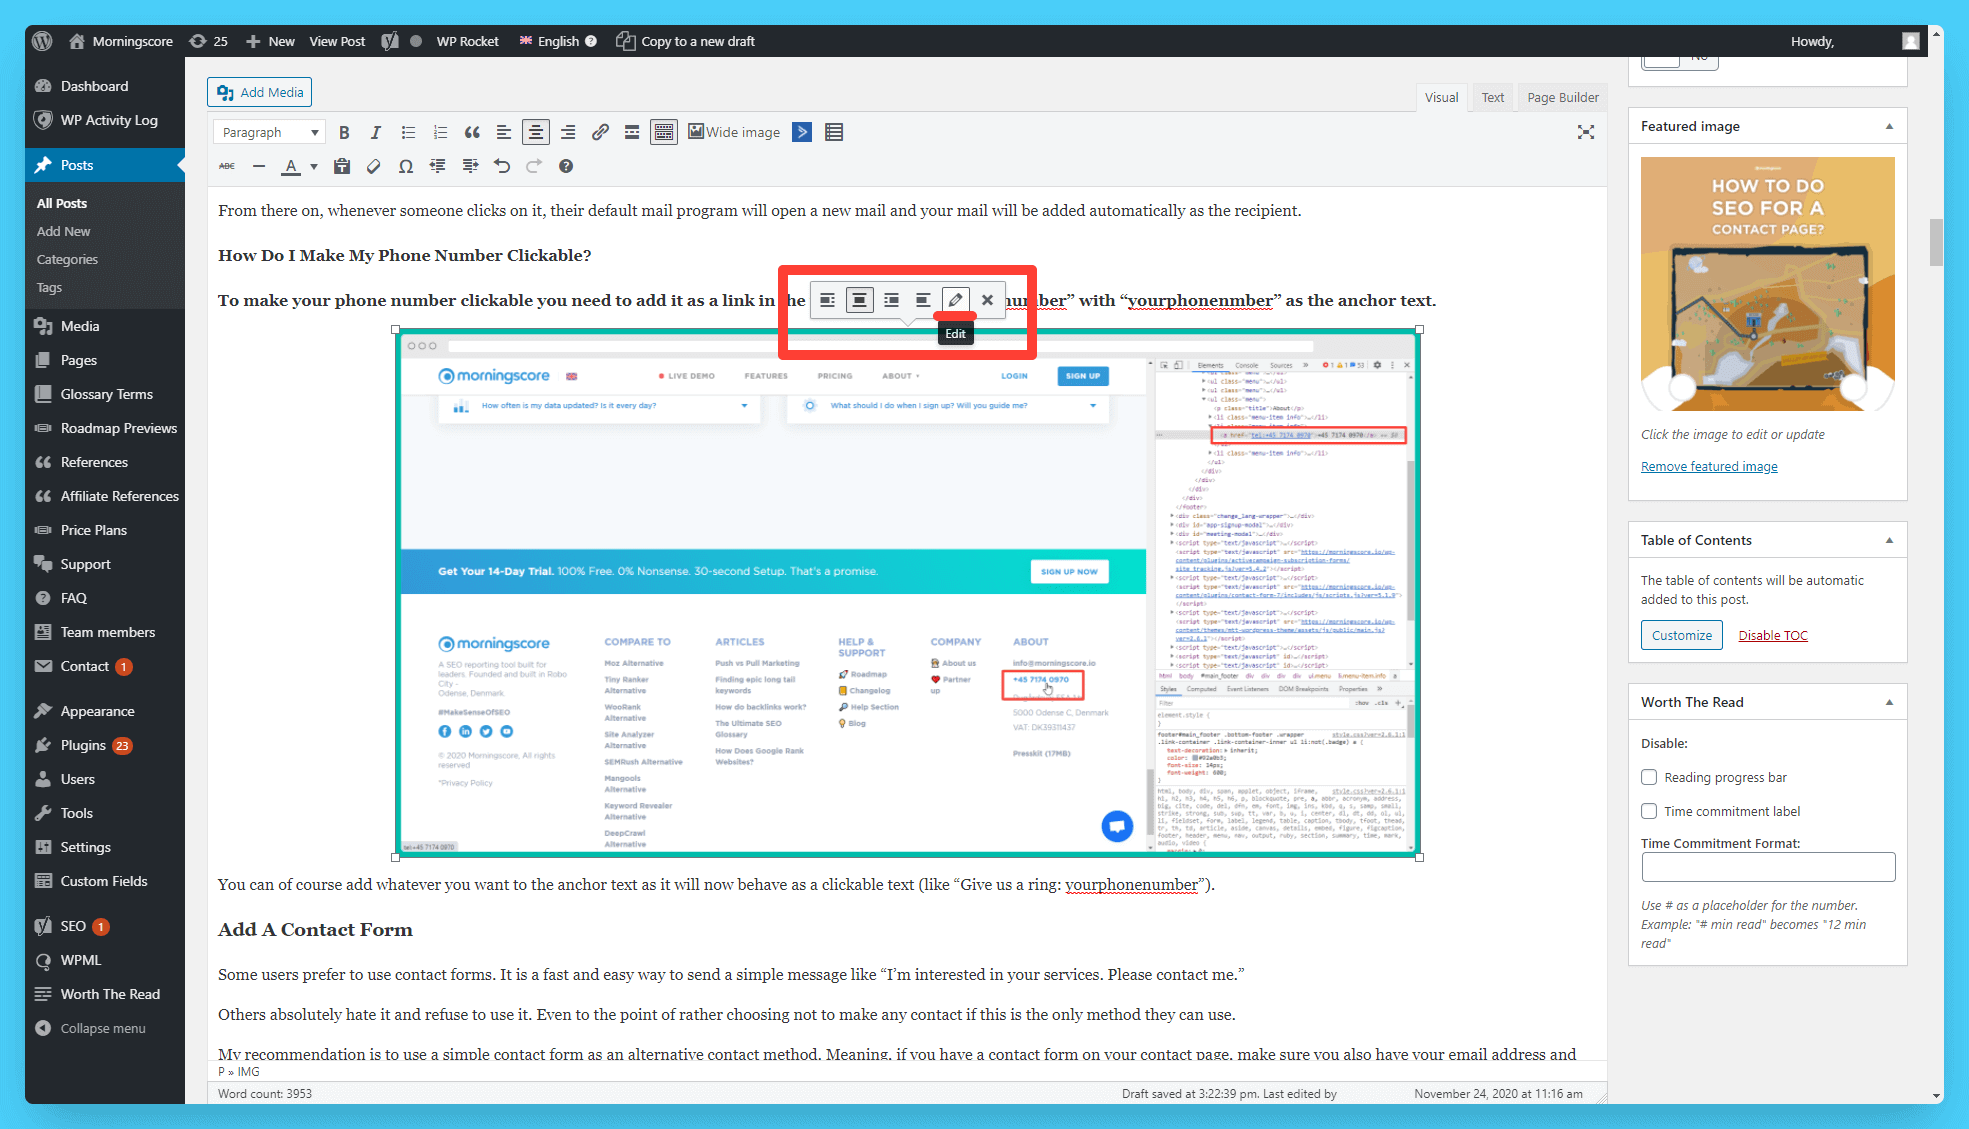Open the New content menu in admin bar
The image size is (1969, 1129).
pyautogui.click(x=270, y=41)
